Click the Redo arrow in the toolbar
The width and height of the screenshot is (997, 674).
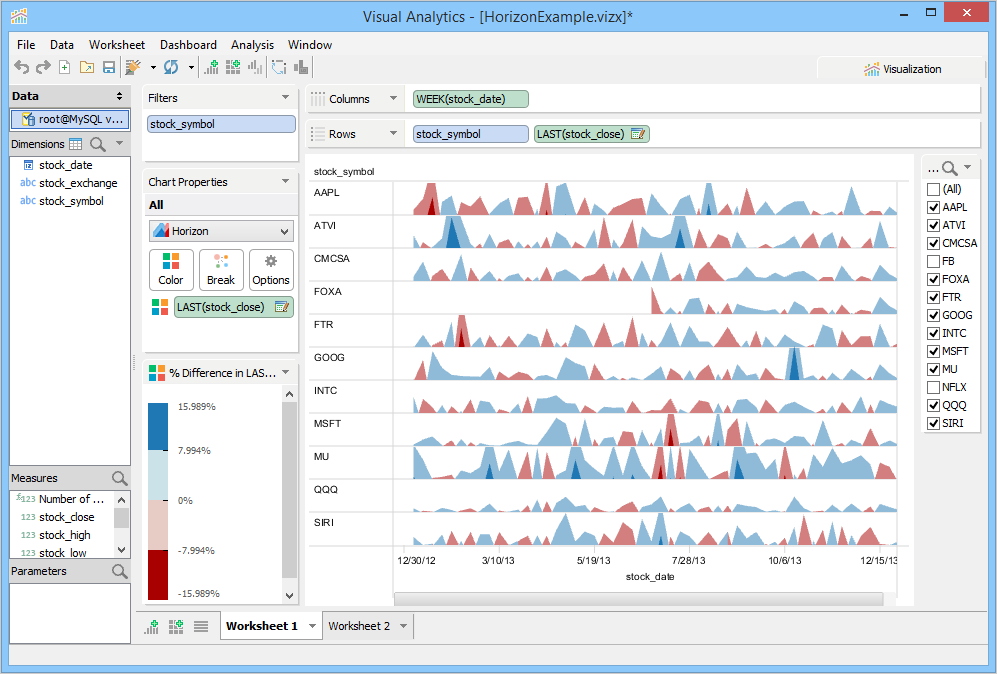tap(43, 67)
